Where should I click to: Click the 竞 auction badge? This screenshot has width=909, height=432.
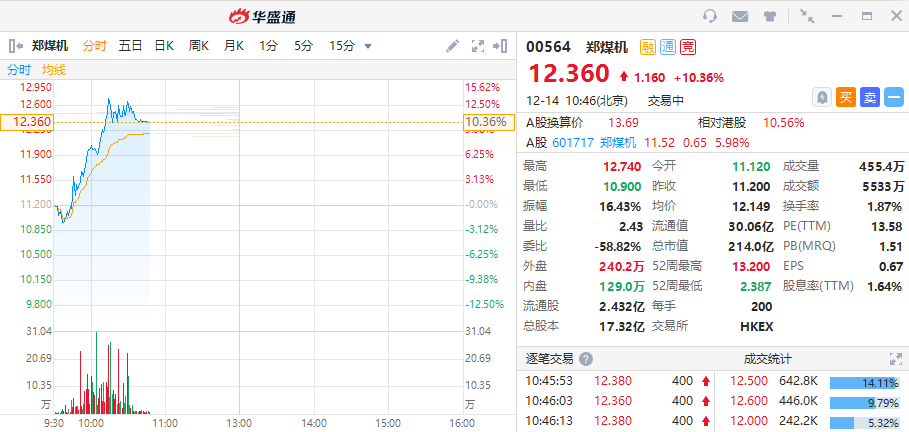click(688, 47)
